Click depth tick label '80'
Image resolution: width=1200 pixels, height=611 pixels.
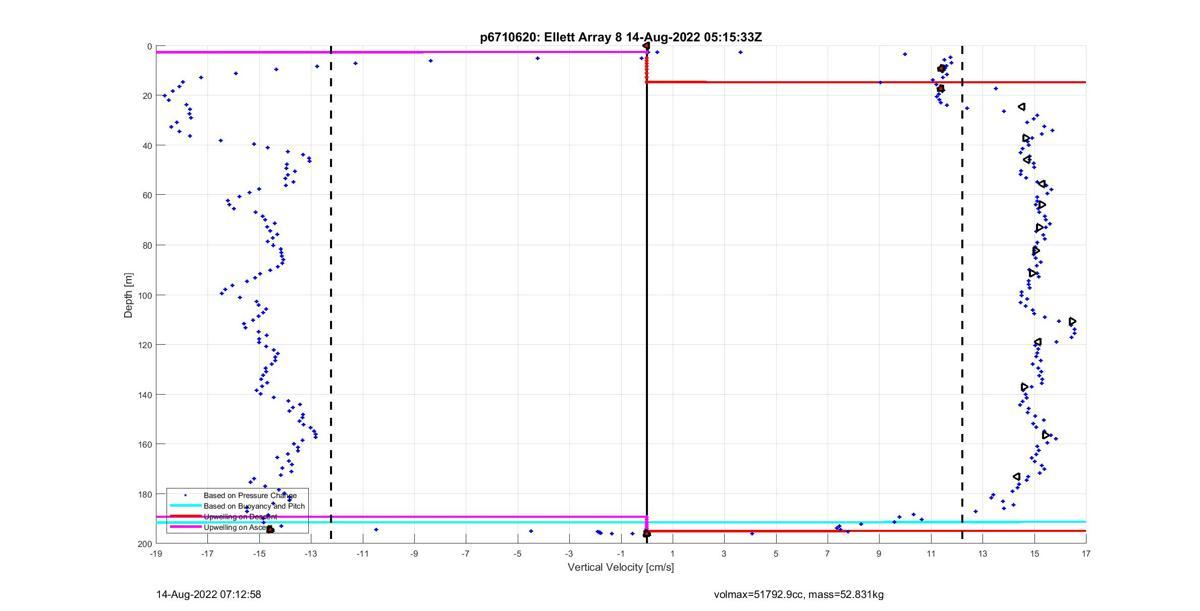click(147, 245)
